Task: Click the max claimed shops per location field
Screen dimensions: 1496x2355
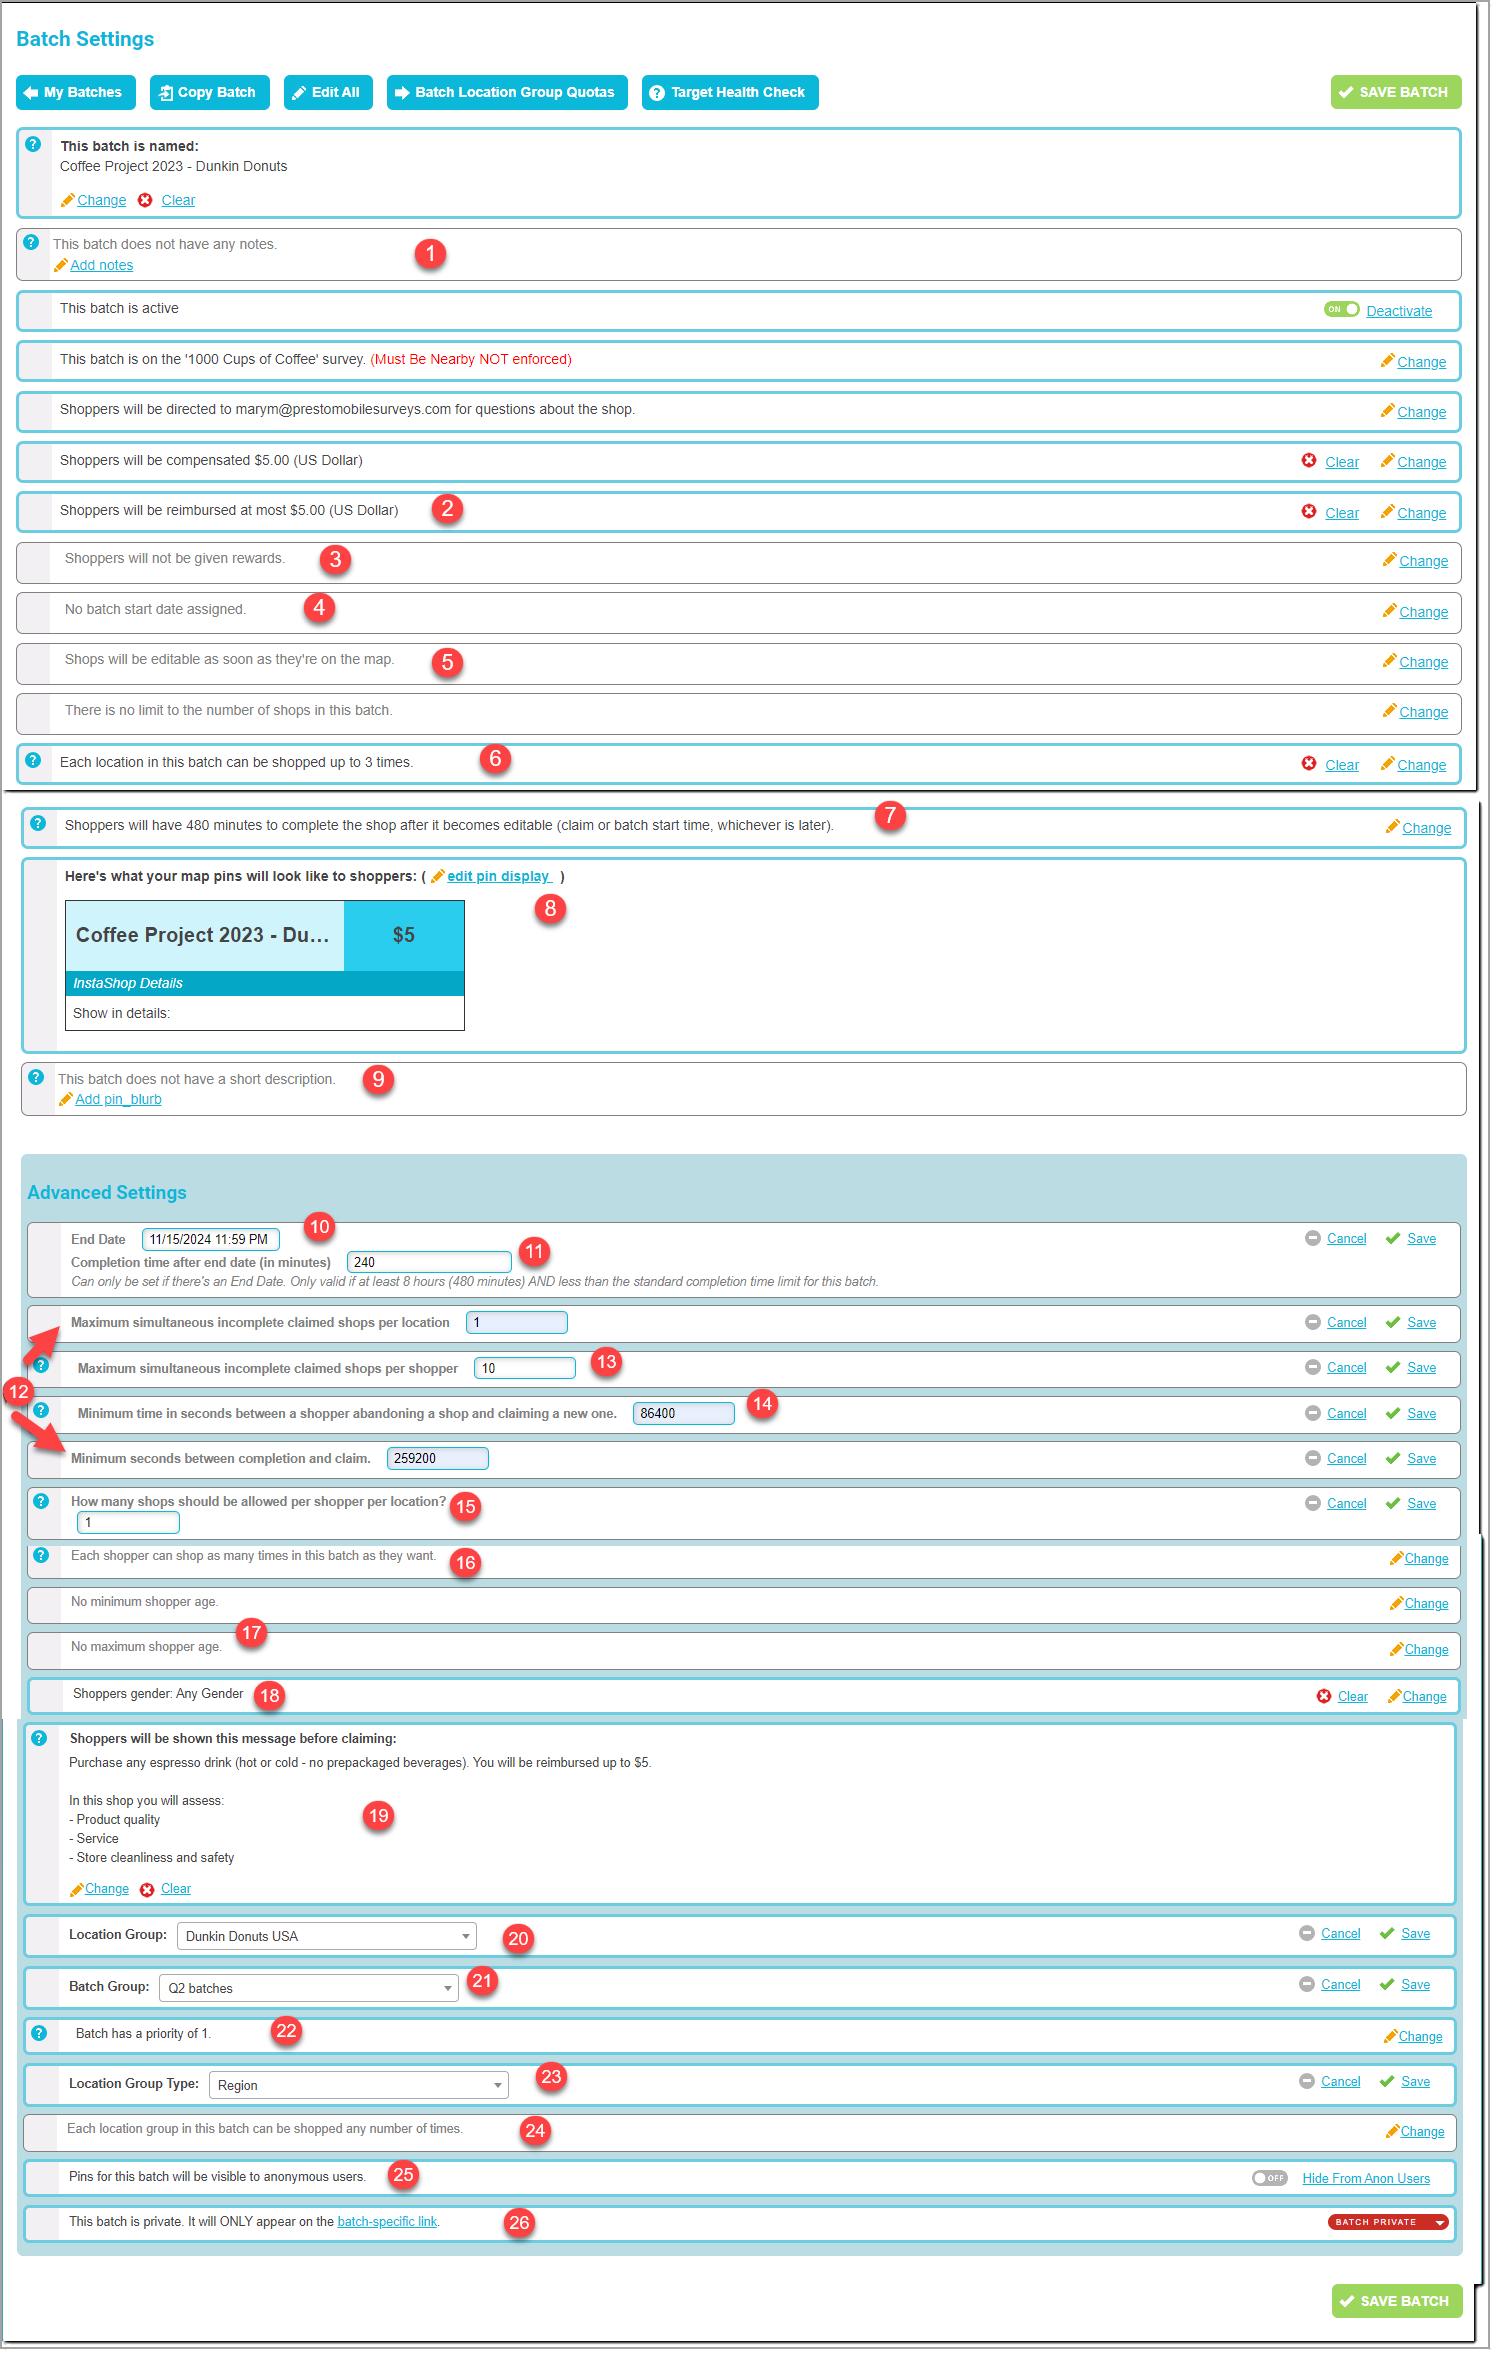Action: (x=517, y=1322)
